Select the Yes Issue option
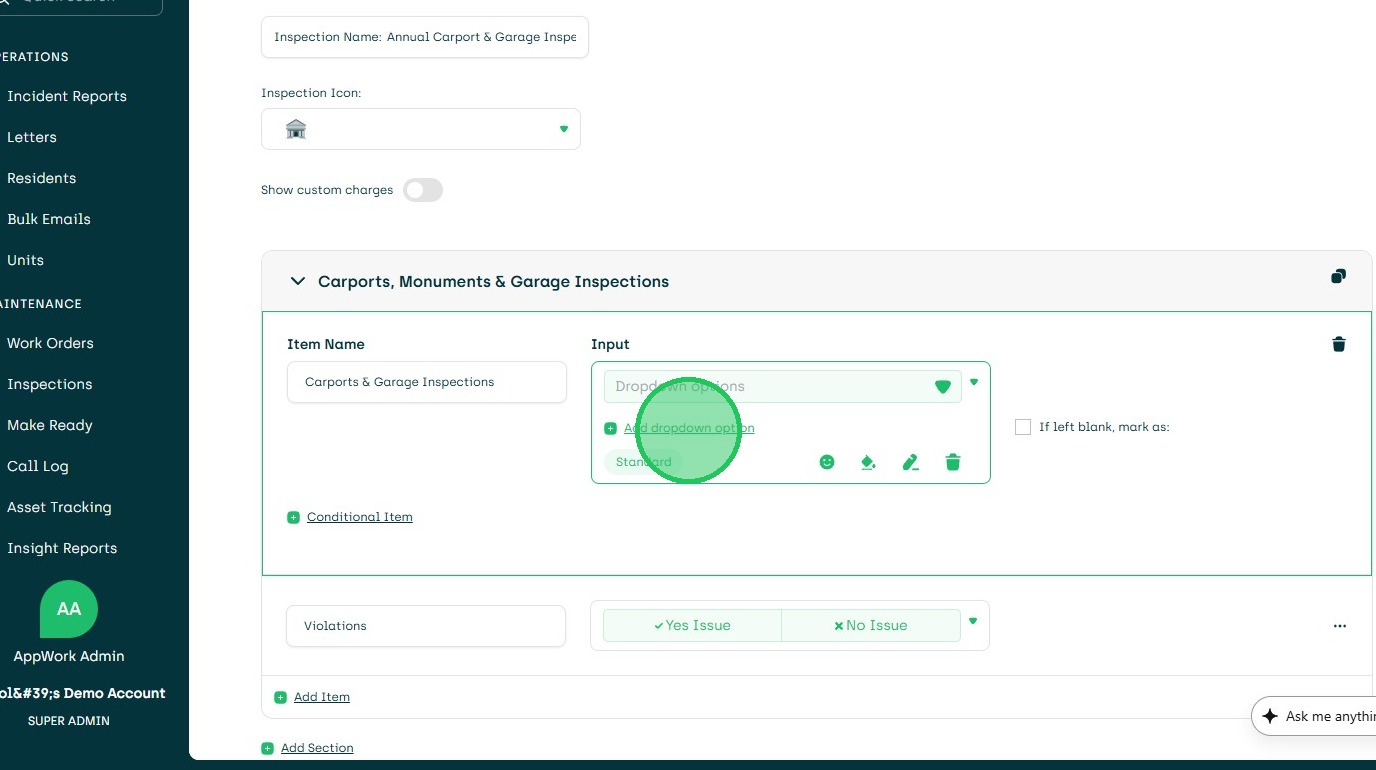The width and height of the screenshot is (1376, 770). pyautogui.click(x=692, y=625)
